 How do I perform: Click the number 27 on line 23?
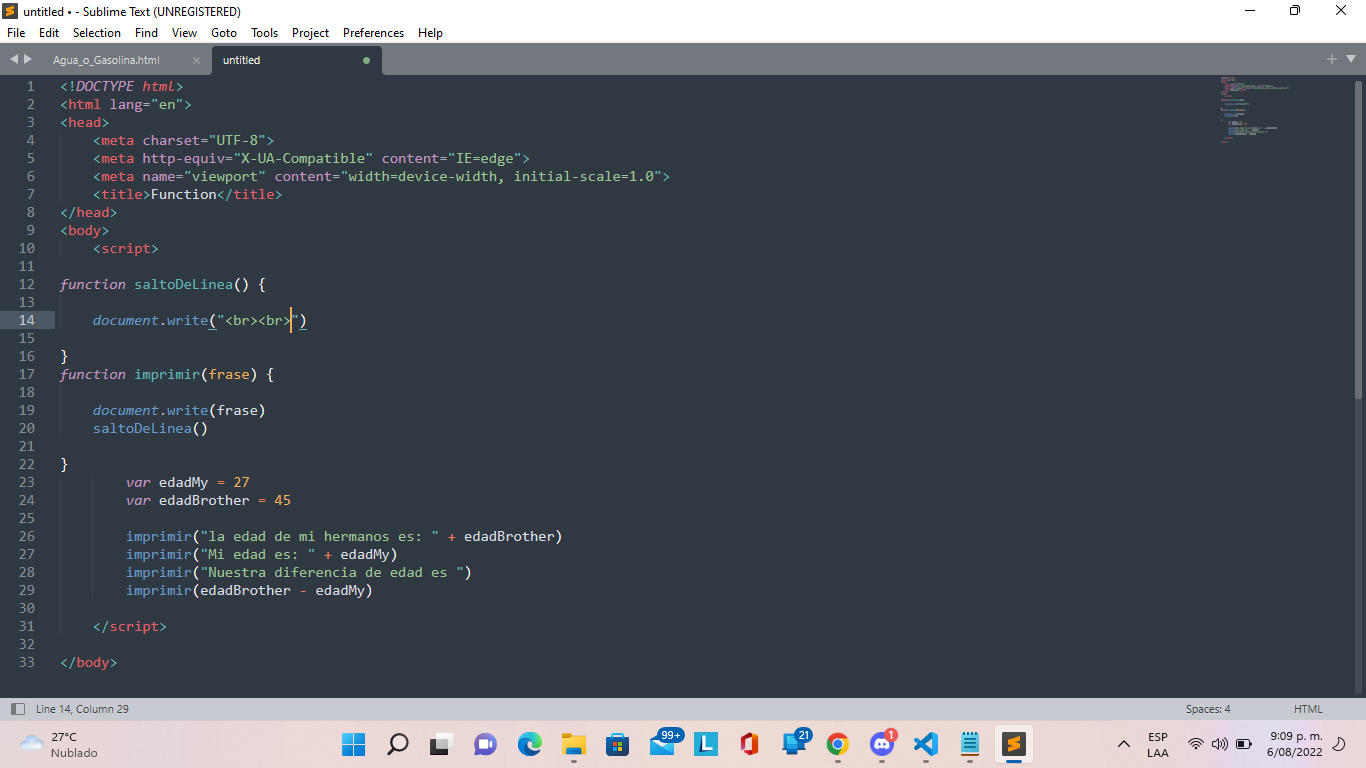pos(241,482)
